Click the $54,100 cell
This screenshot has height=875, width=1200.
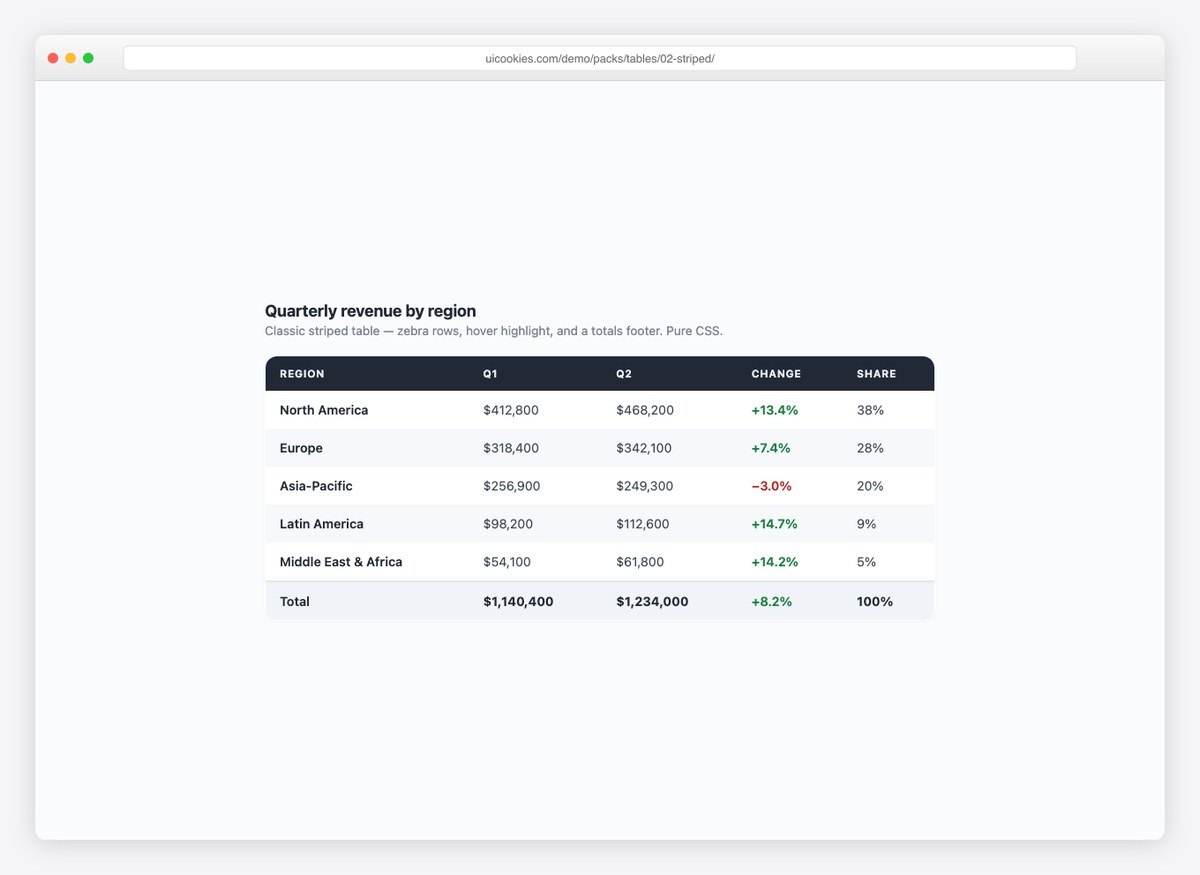tap(507, 562)
